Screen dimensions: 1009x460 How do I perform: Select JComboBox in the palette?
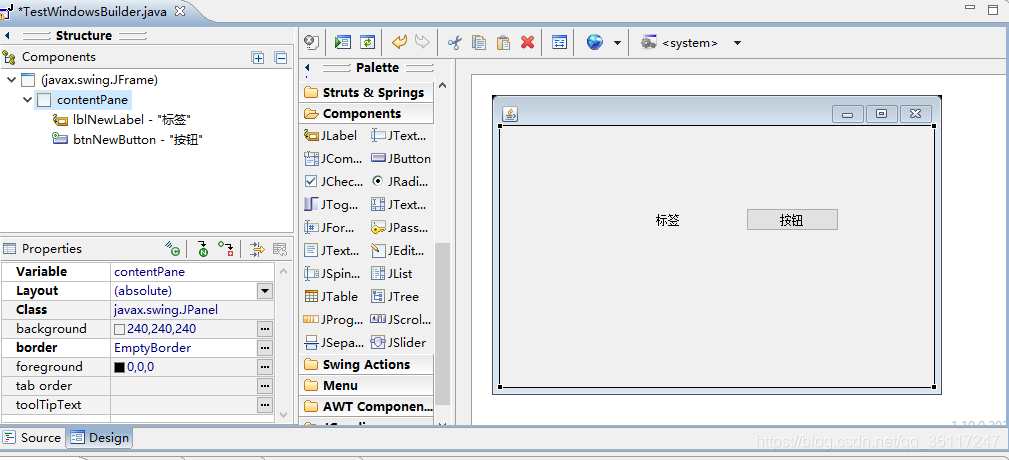coord(333,158)
